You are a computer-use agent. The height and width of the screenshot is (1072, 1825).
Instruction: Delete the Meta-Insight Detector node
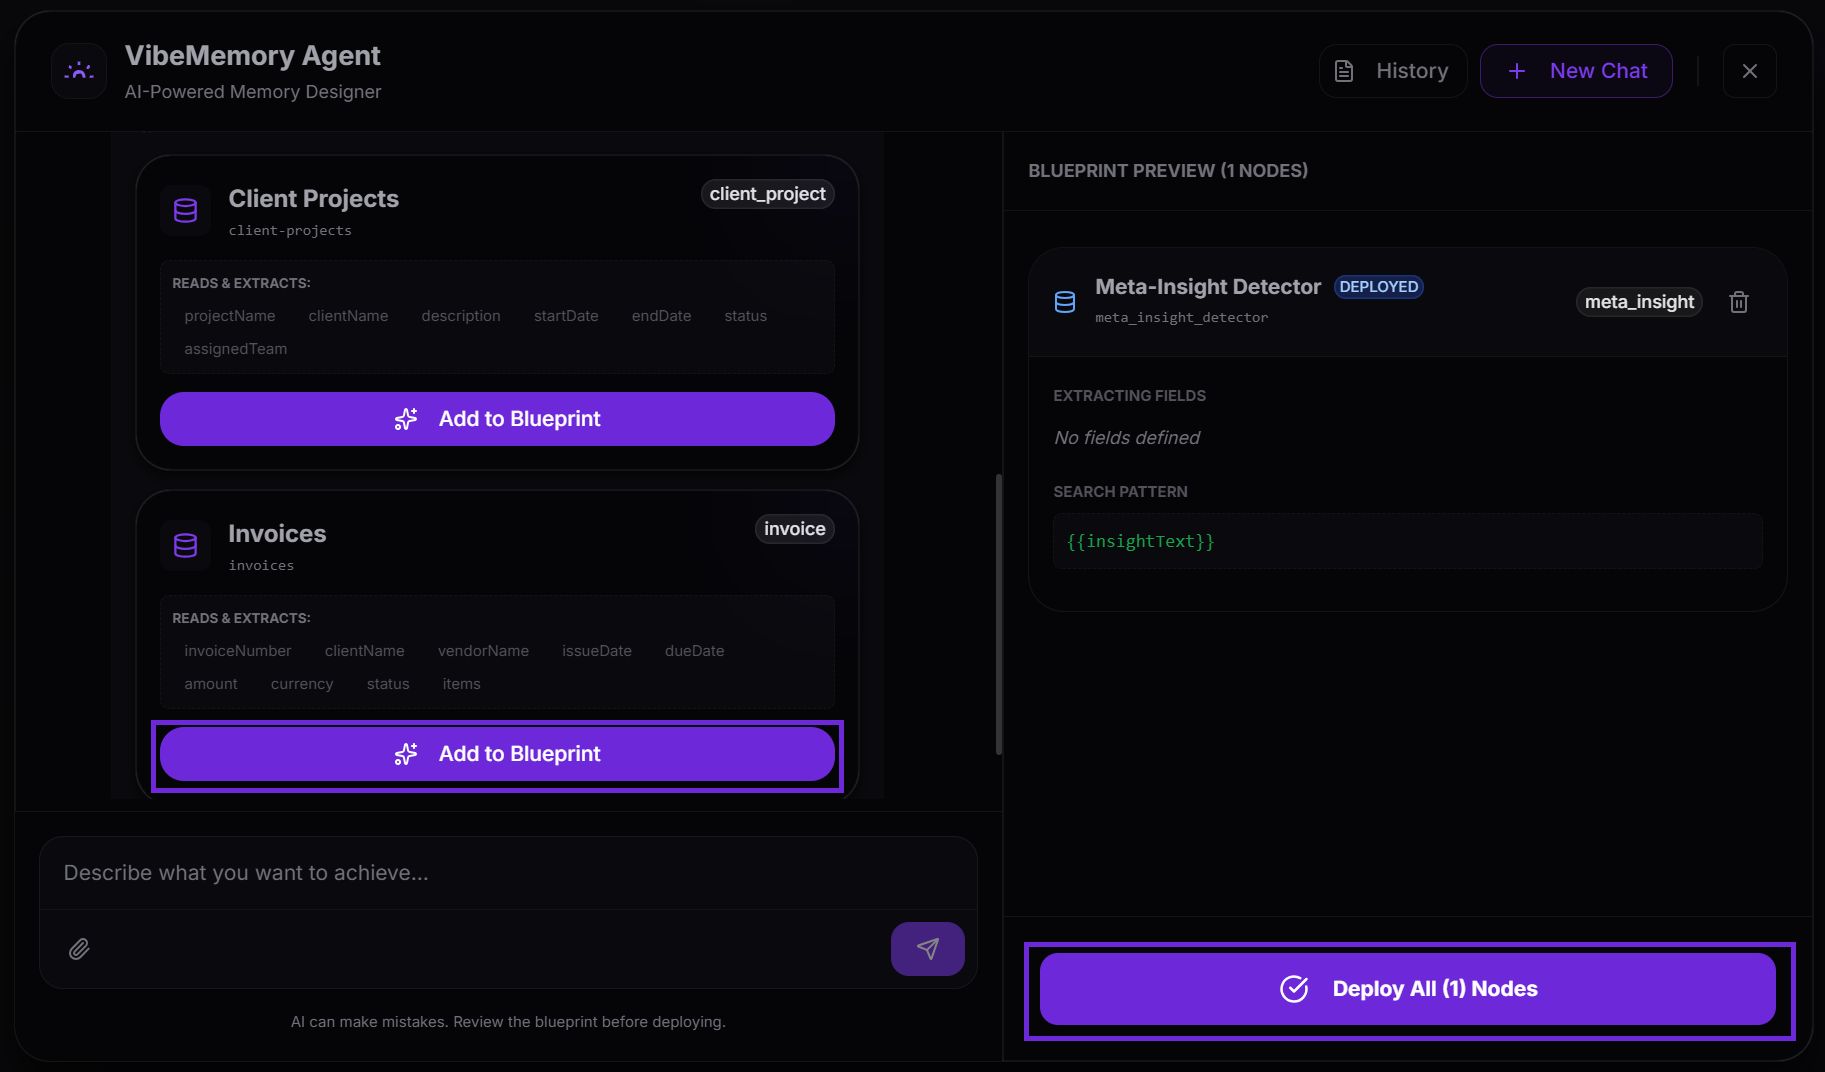click(1738, 302)
